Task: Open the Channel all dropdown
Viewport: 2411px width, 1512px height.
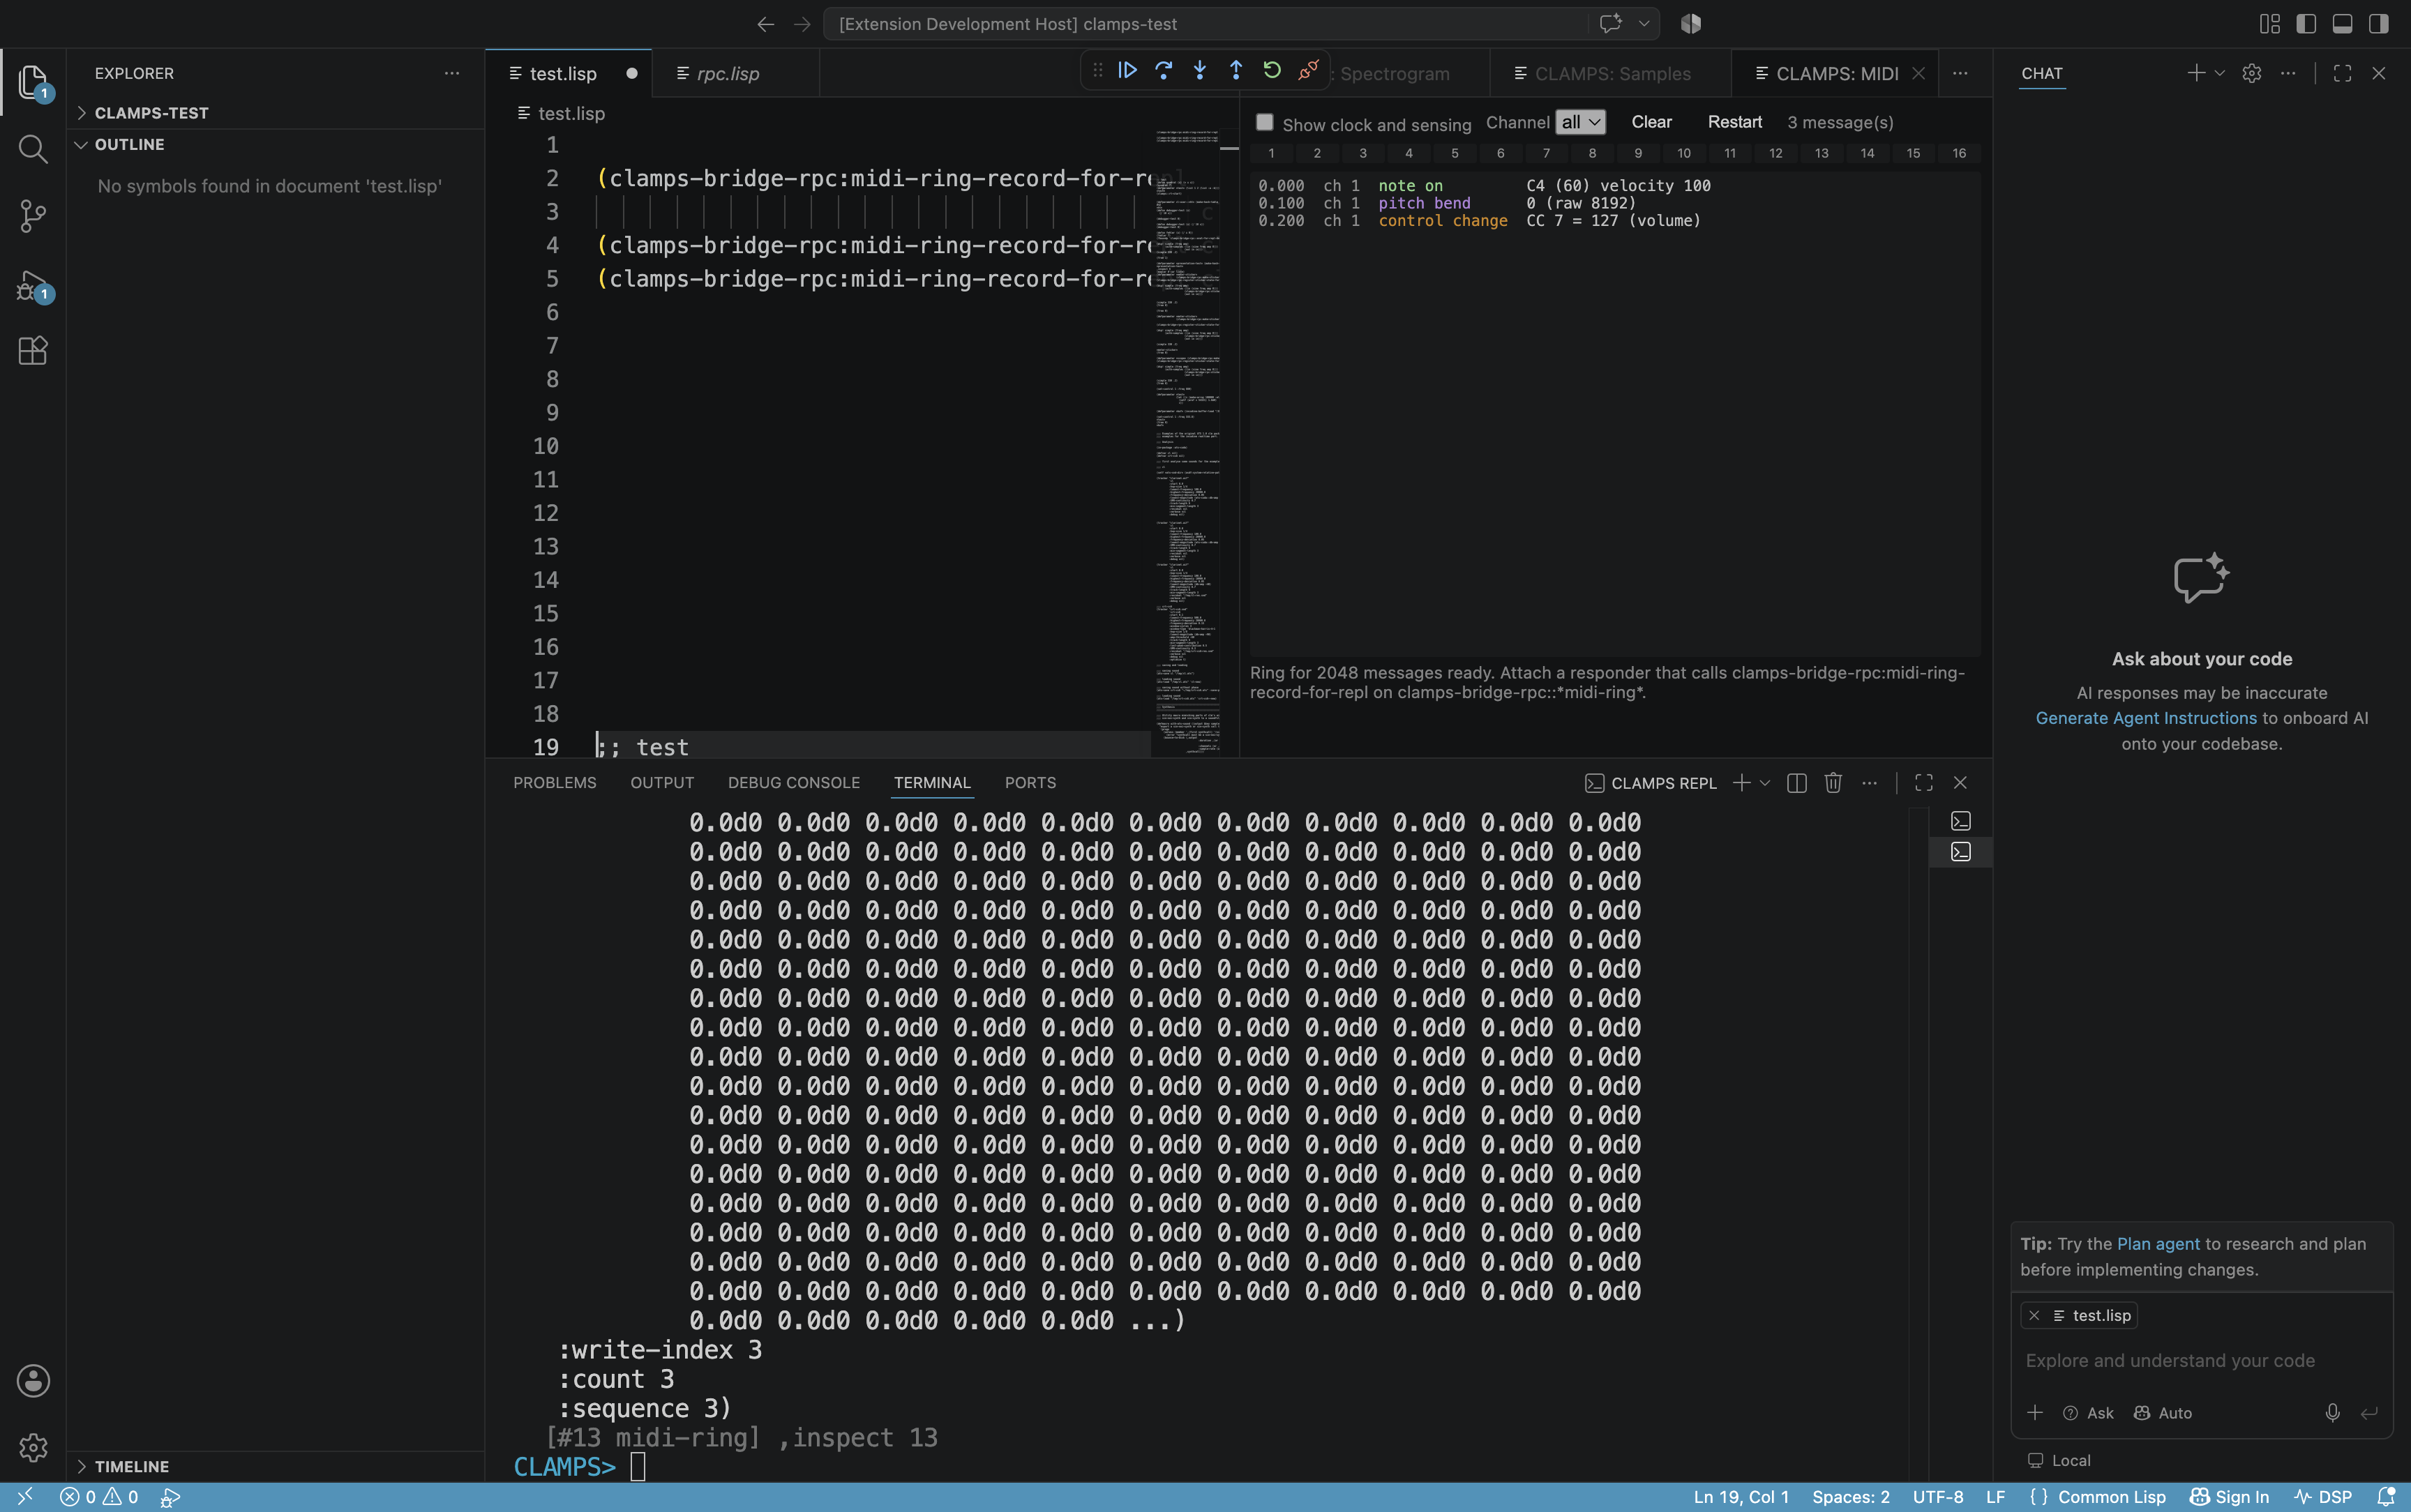Action: pos(1580,122)
